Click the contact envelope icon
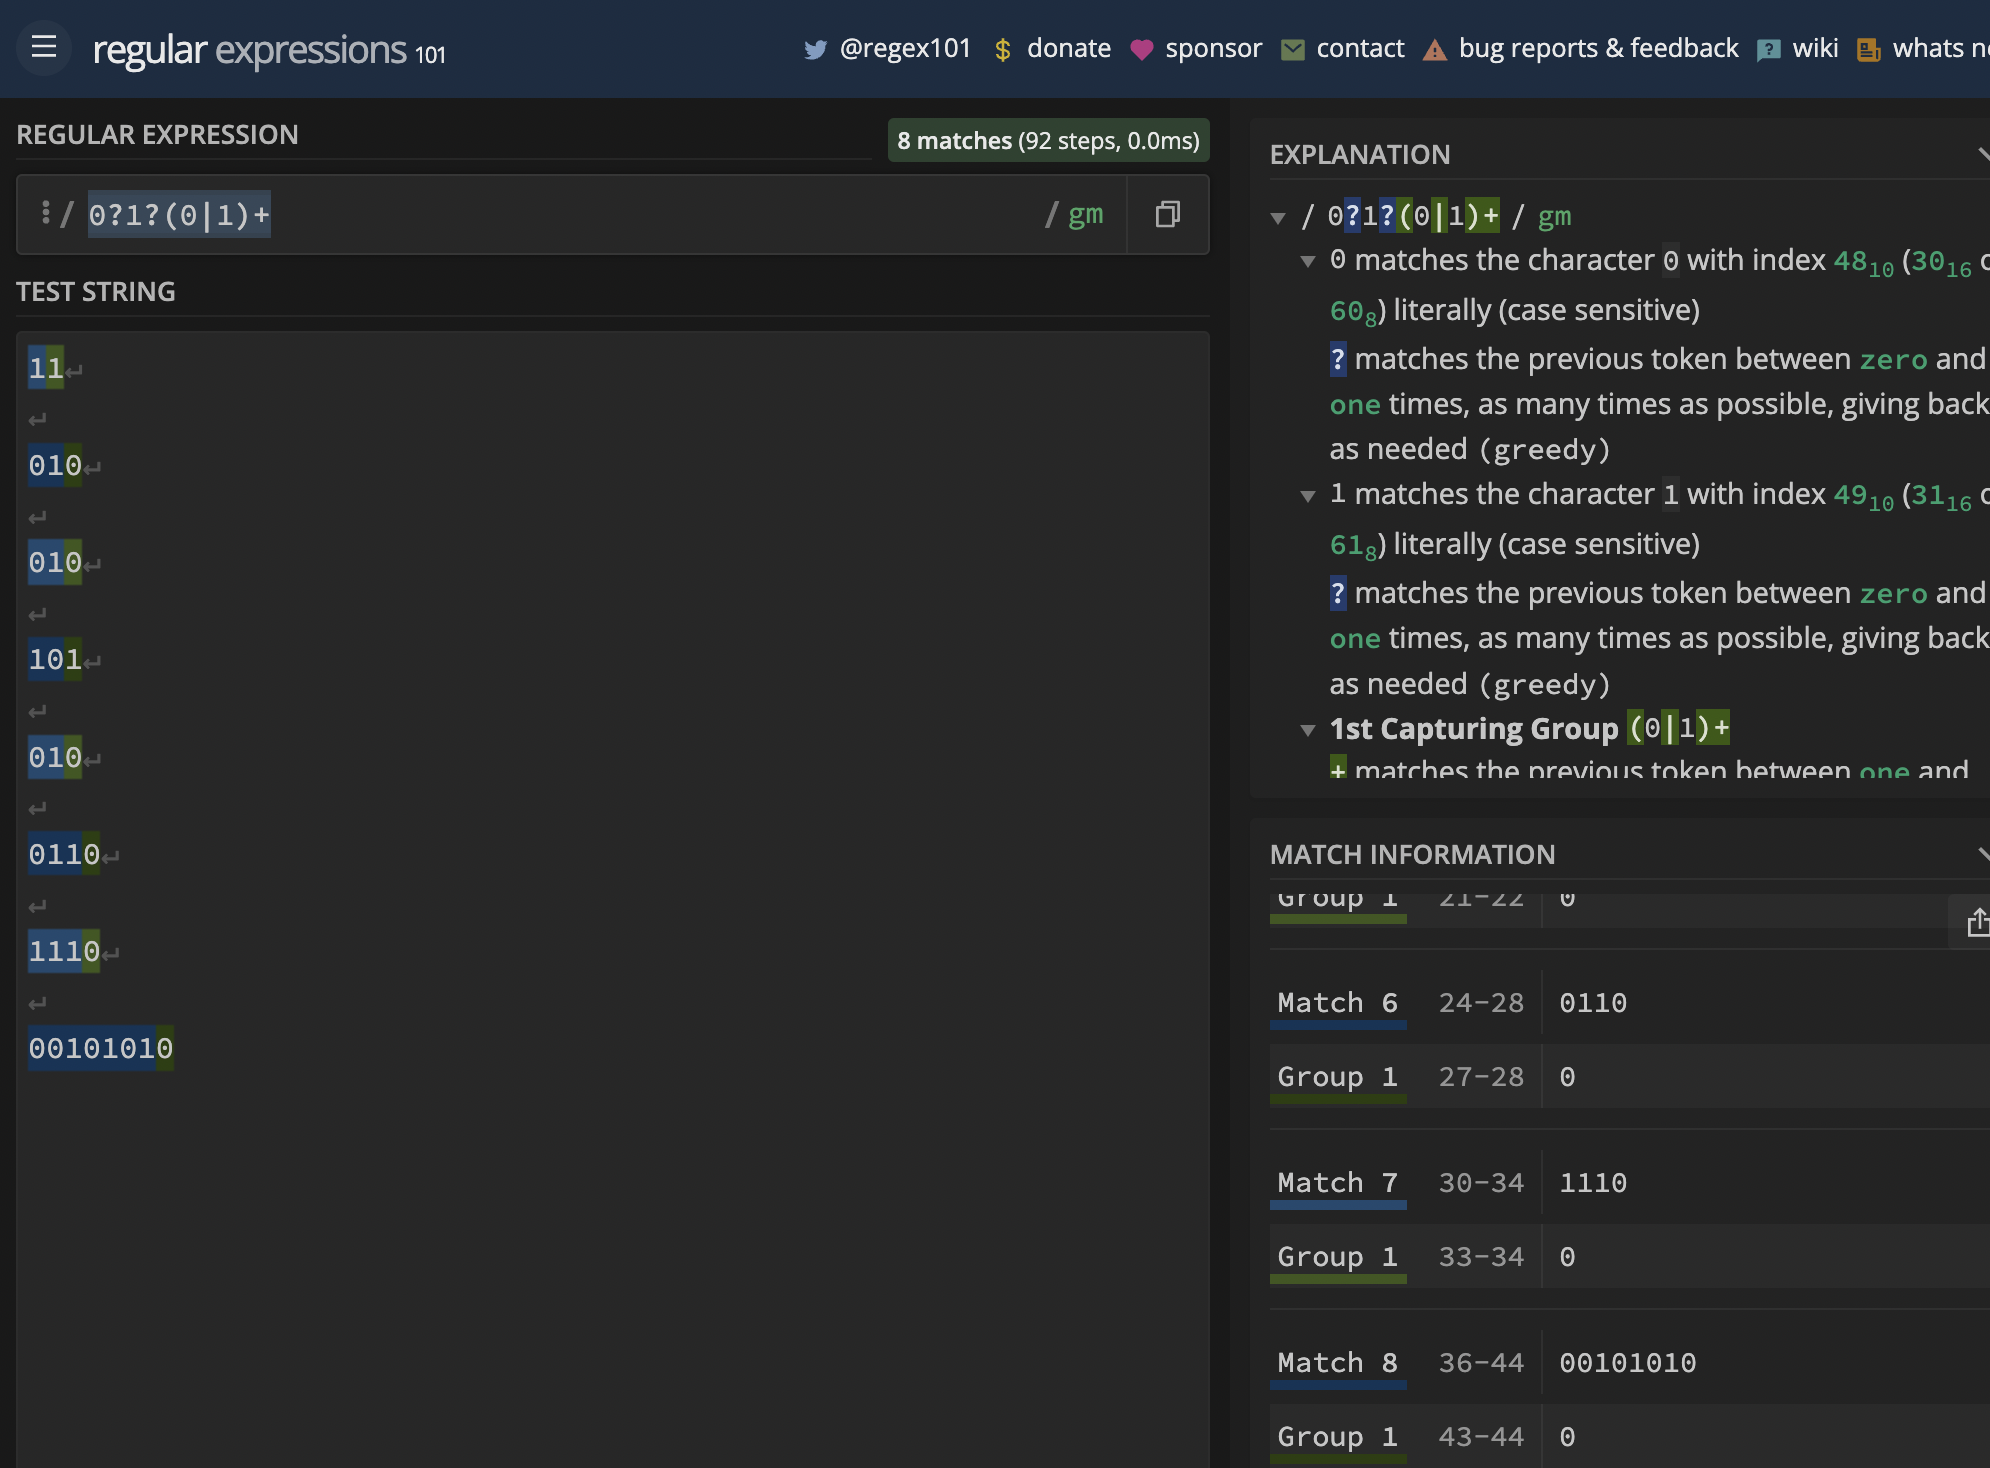The width and height of the screenshot is (1990, 1468). [1292, 49]
